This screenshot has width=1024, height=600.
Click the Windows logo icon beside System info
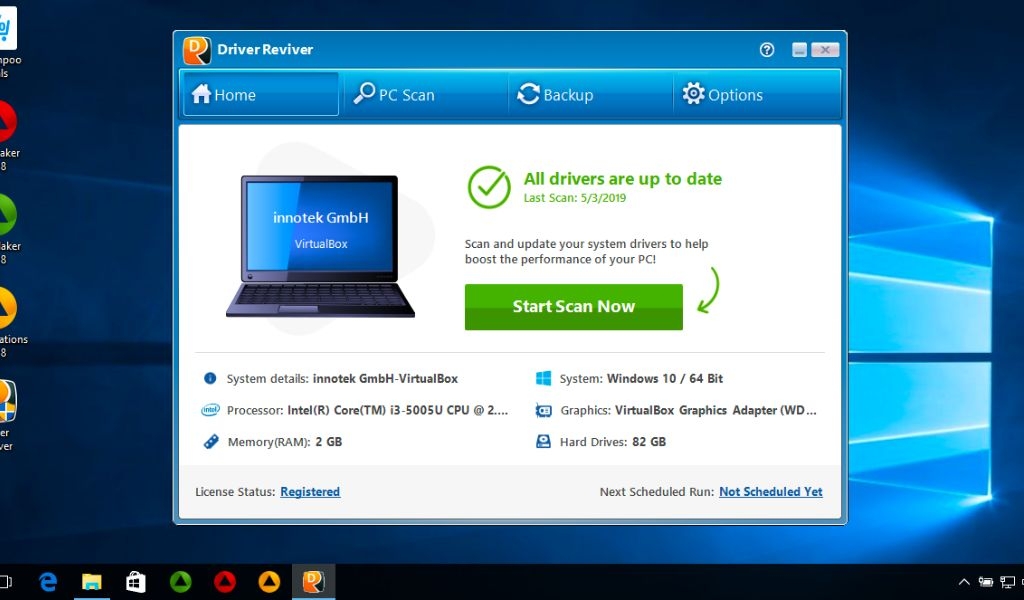coord(543,378)
